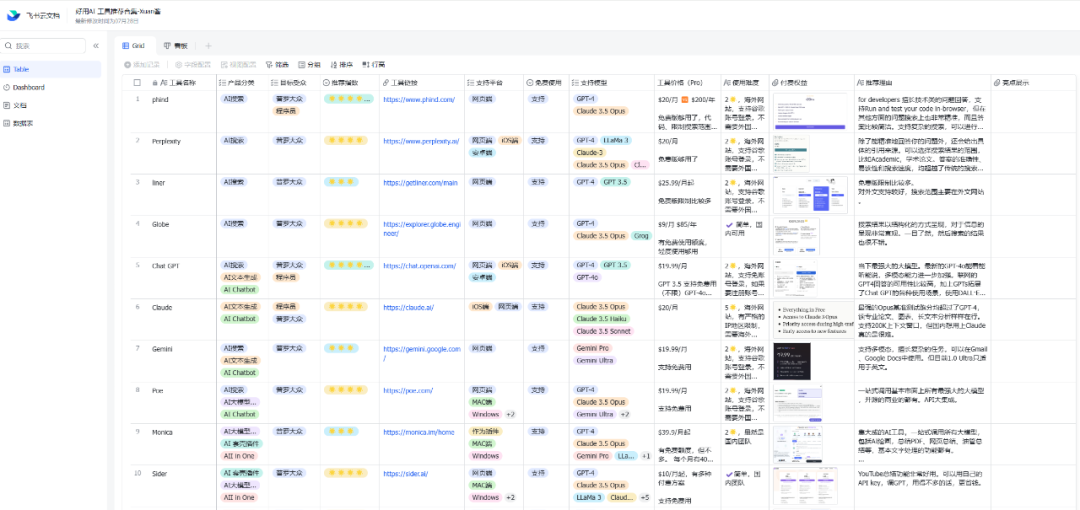The height and width of the screenshot is (510, 1080).
Task: Switch to the Grid view tab
Action: coord(134,45)
